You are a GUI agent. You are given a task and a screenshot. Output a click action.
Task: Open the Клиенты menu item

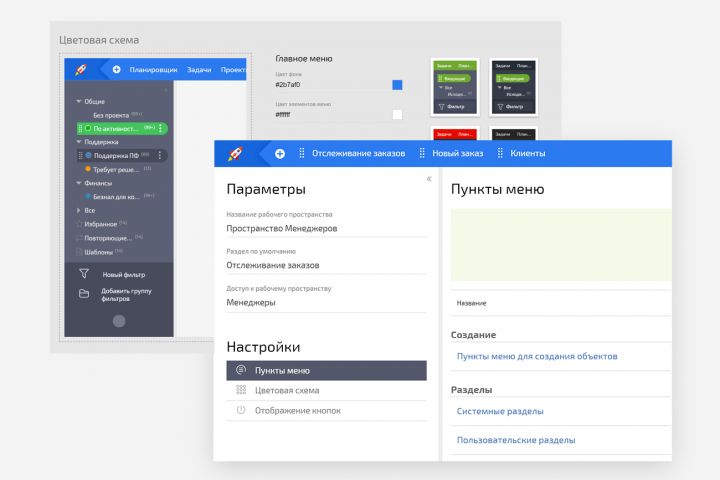click(528, 153)
